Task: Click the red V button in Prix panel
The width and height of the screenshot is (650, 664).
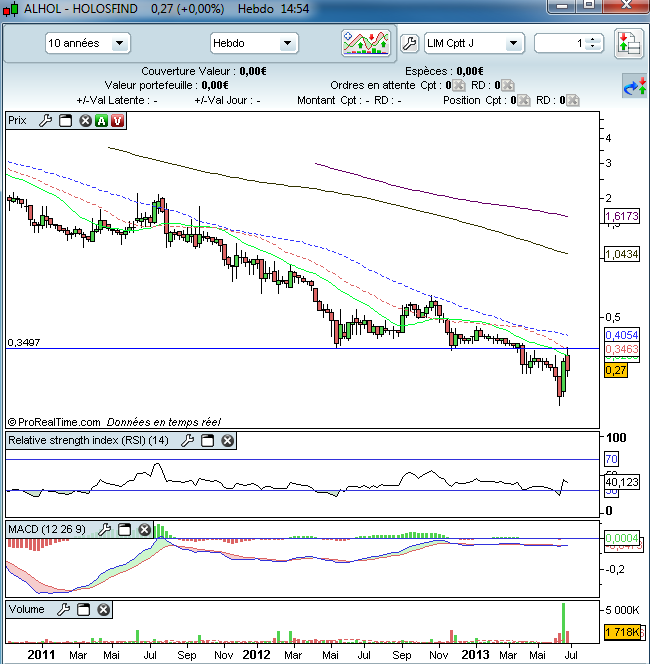Action: click(117, 121)
